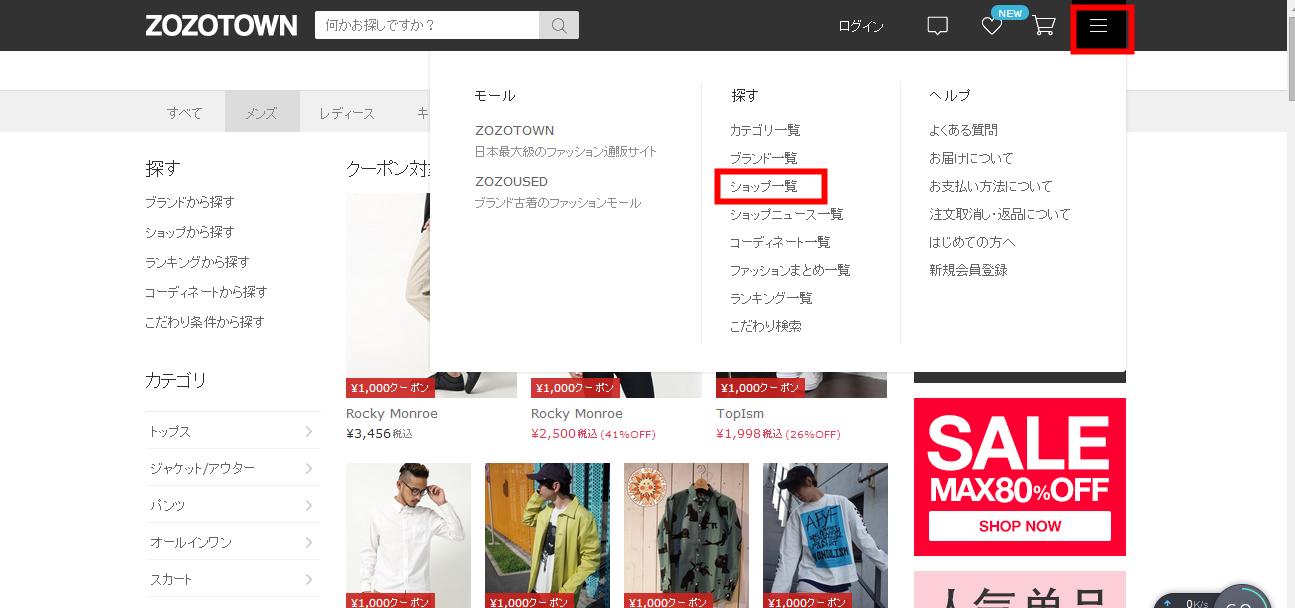Expand the オールインワン category arrow
1295x608 pixels.
pyautogui.click(x=308, y=542)
